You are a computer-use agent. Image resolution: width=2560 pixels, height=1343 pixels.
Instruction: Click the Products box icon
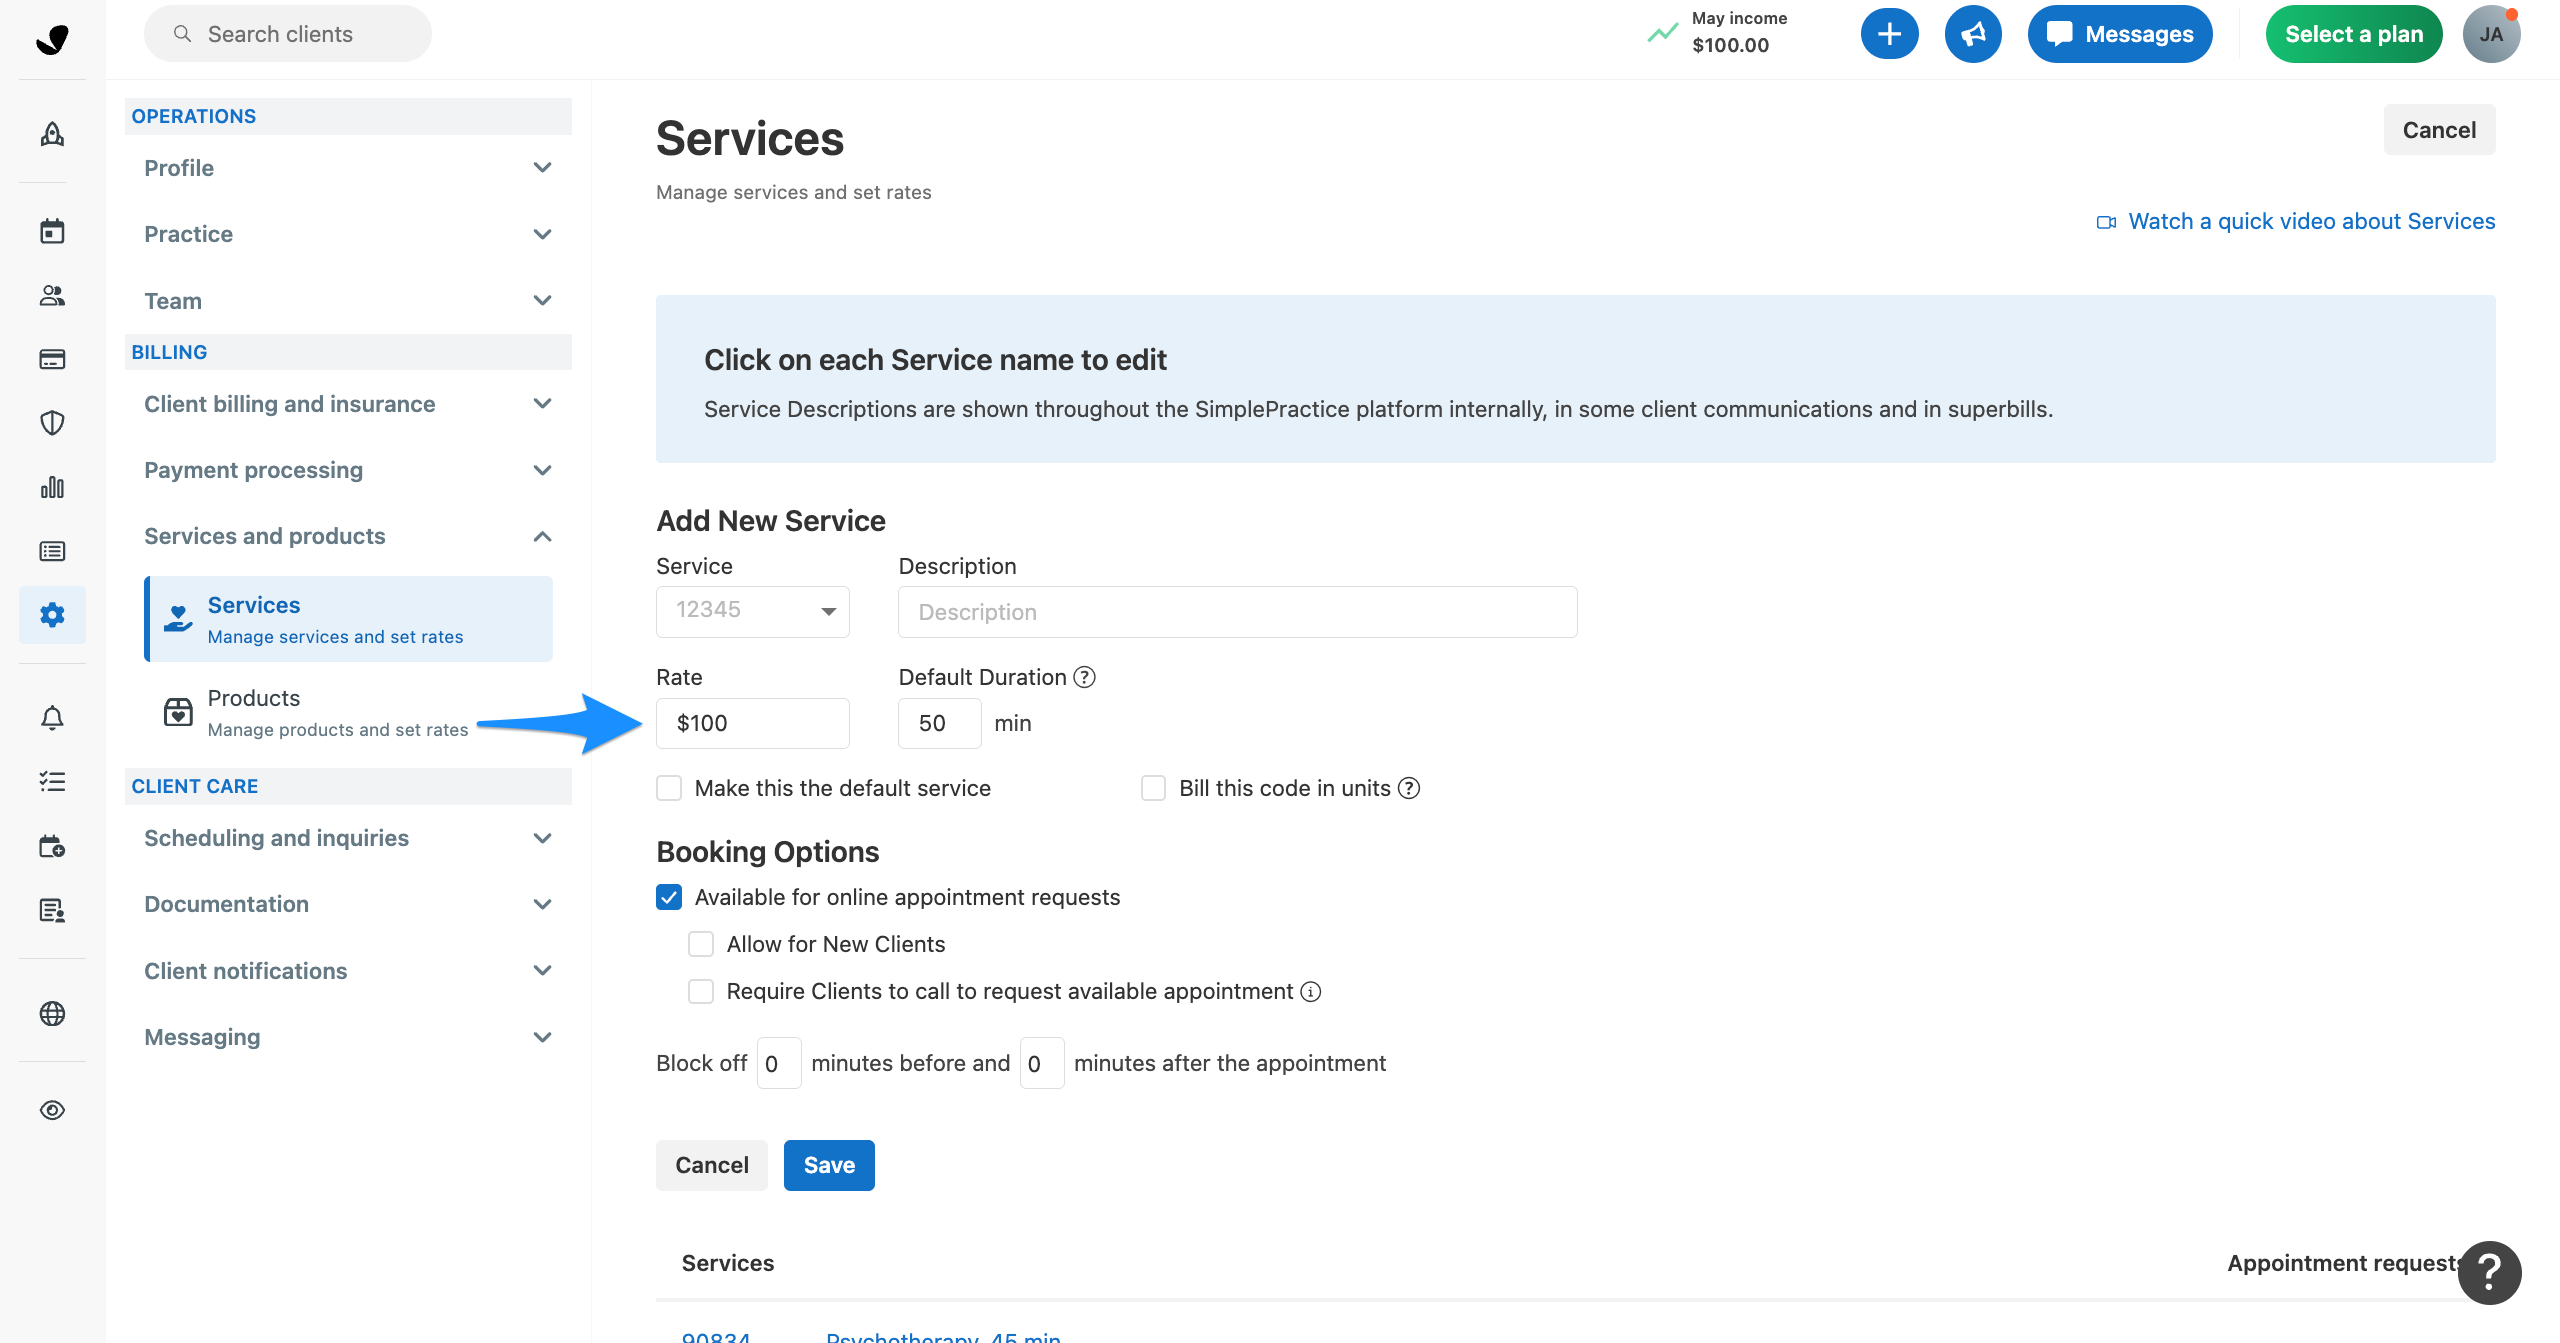[x=178, y=712]
